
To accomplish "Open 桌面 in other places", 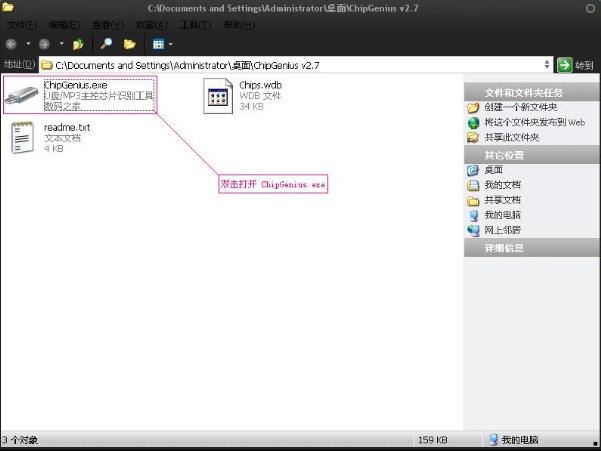I will (493, 170).
